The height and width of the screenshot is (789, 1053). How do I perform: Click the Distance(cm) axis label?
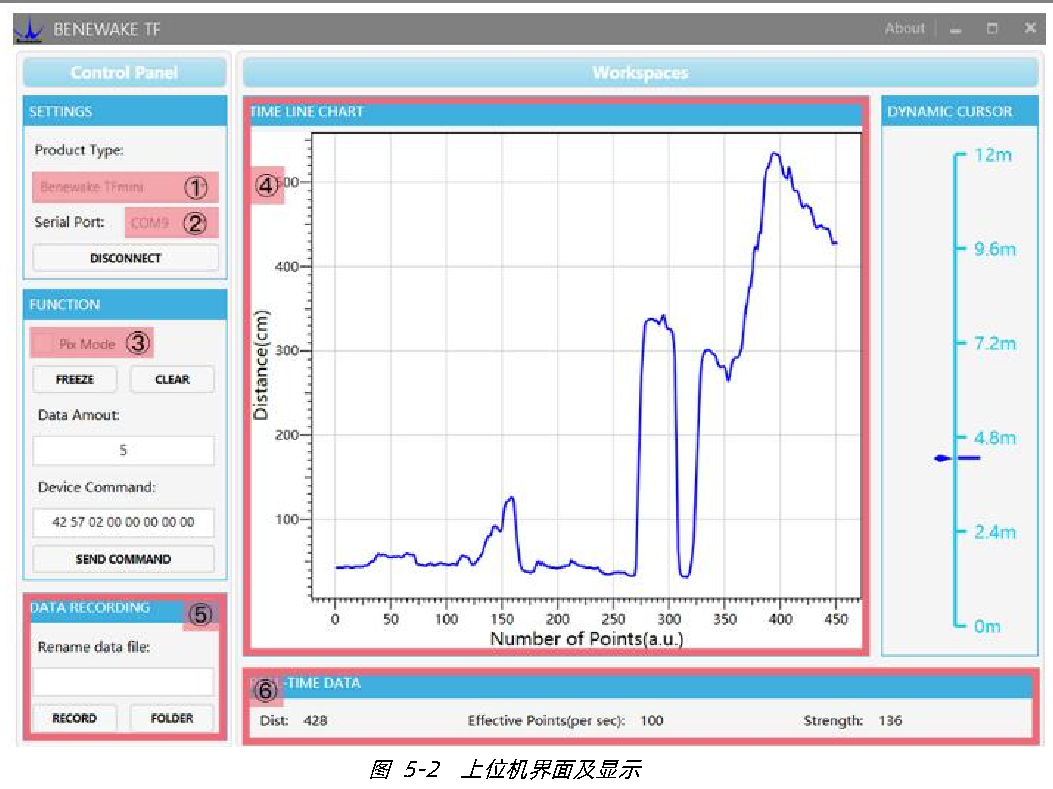pyautogui.click(x=261, y=365)
